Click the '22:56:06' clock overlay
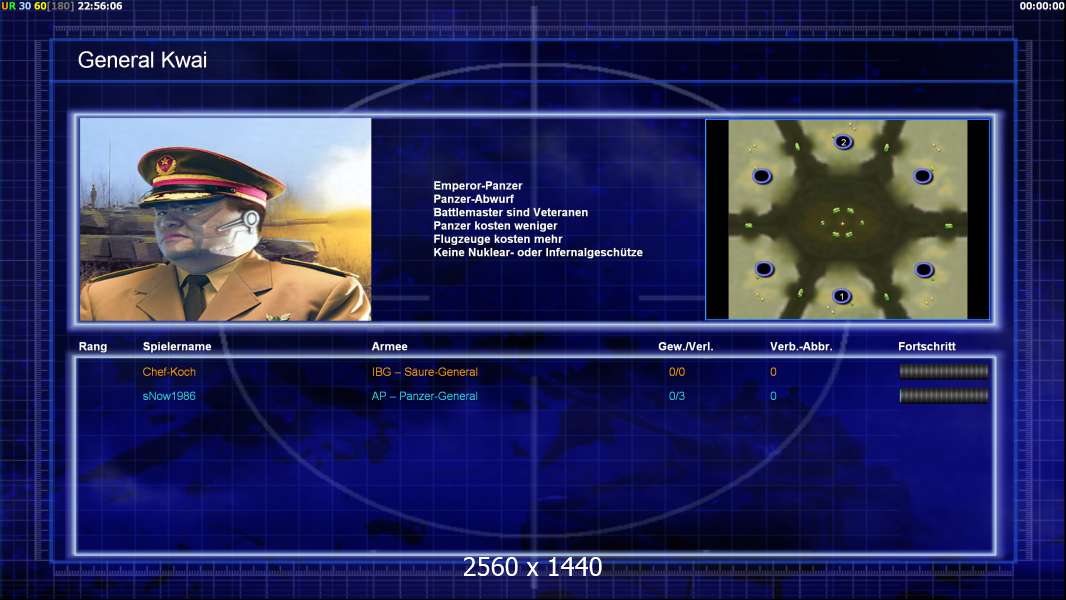This screenshot has width=1066, height=600. pos(100,6)
